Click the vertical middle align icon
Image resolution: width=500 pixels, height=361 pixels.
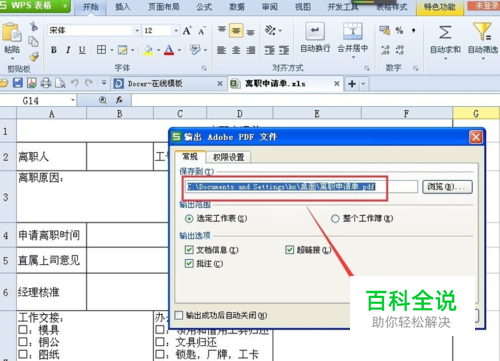point(236,31)
